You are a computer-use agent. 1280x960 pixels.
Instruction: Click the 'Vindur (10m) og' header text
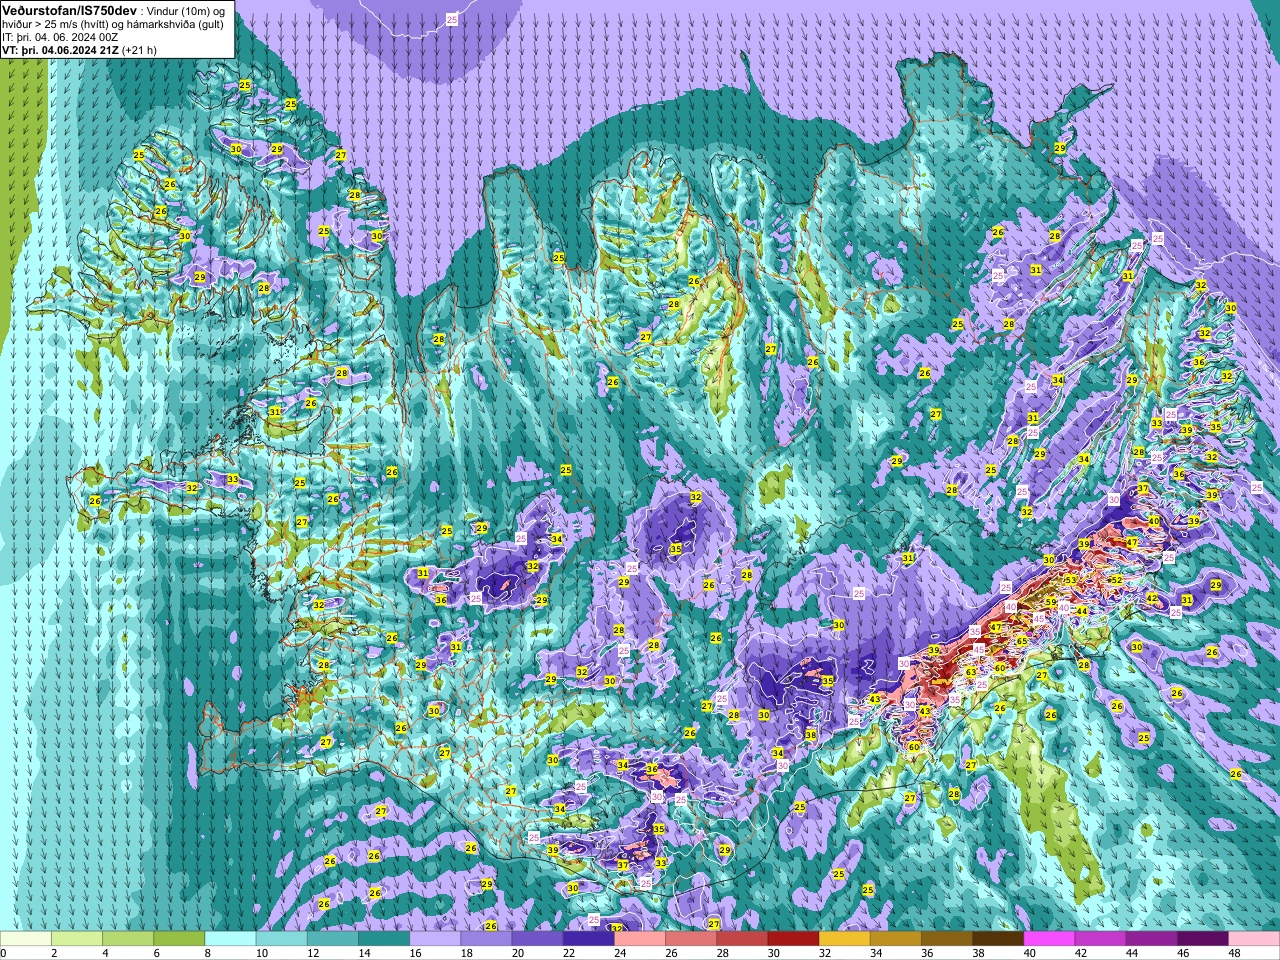[186, 11]
